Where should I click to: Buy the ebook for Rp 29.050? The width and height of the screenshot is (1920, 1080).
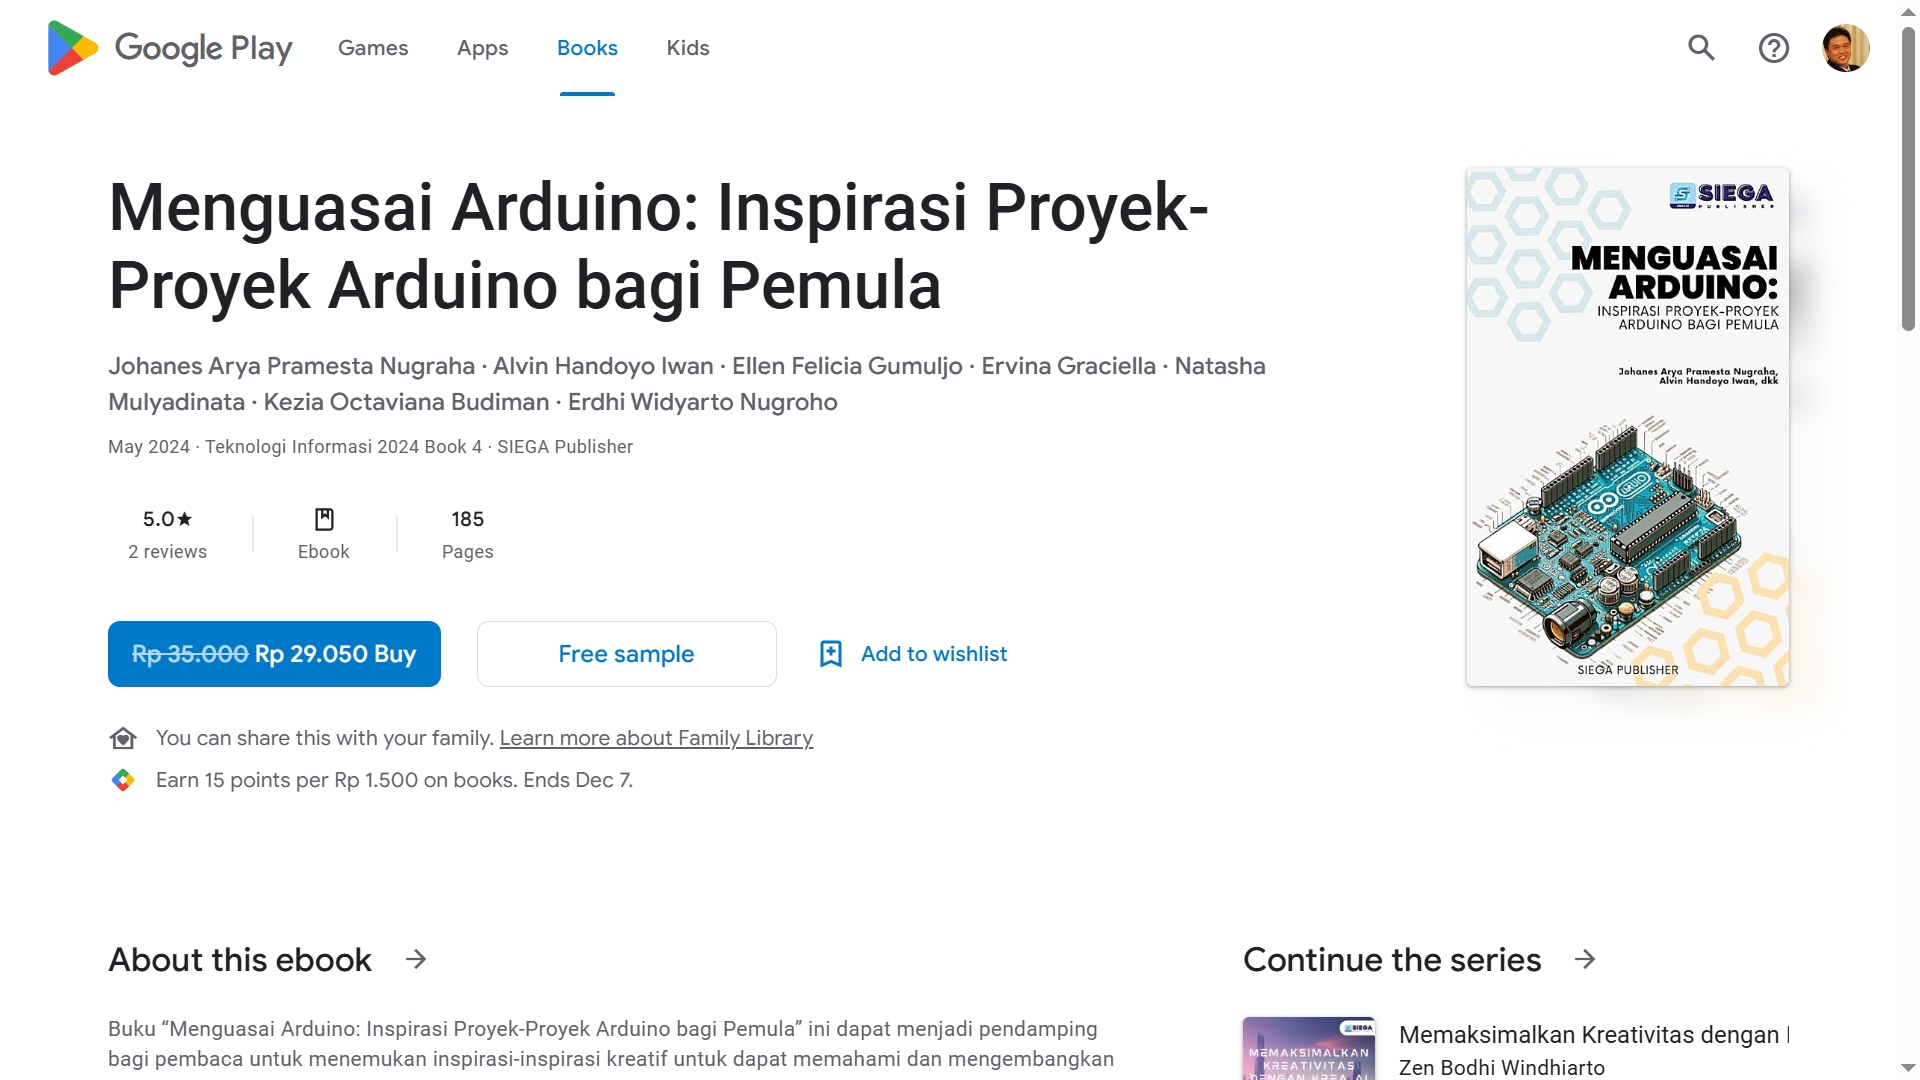274,654
